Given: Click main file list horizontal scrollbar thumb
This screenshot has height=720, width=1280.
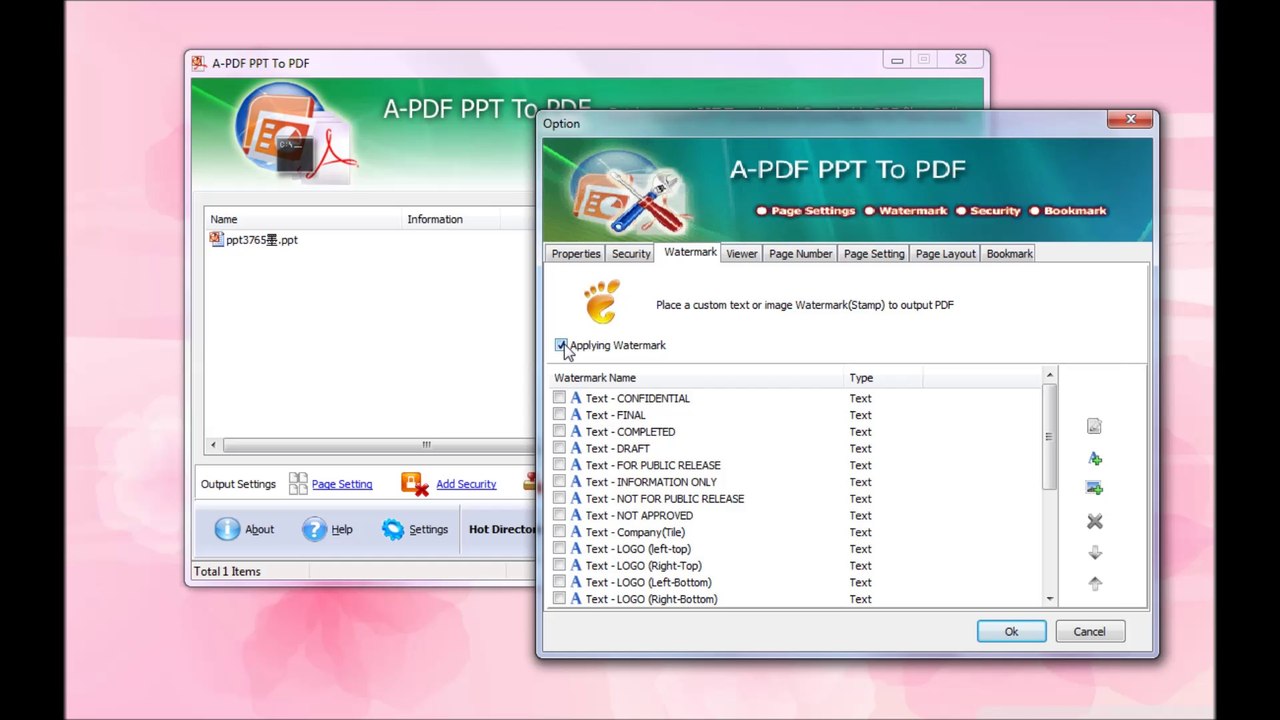Looking at the screenshot, I should tap(425, 445).
